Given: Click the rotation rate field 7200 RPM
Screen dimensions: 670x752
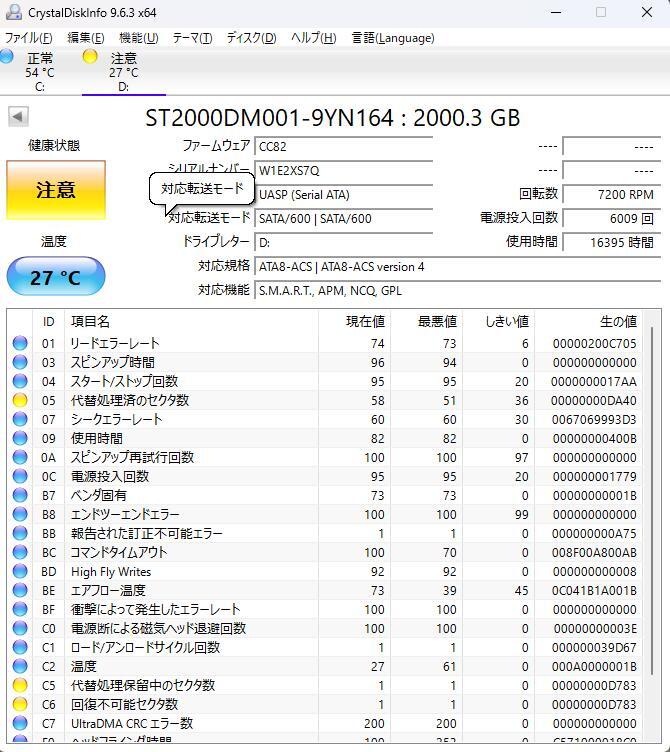Looking at the screenshot, I should (612, 195).
